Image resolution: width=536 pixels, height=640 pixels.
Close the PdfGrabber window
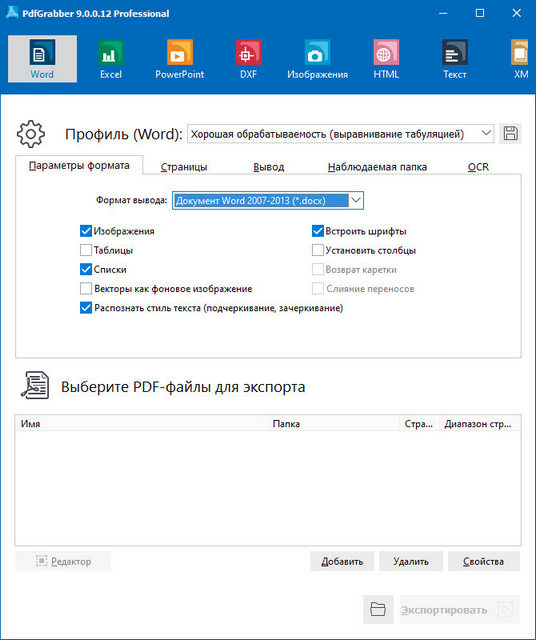[x=516, y=13]
